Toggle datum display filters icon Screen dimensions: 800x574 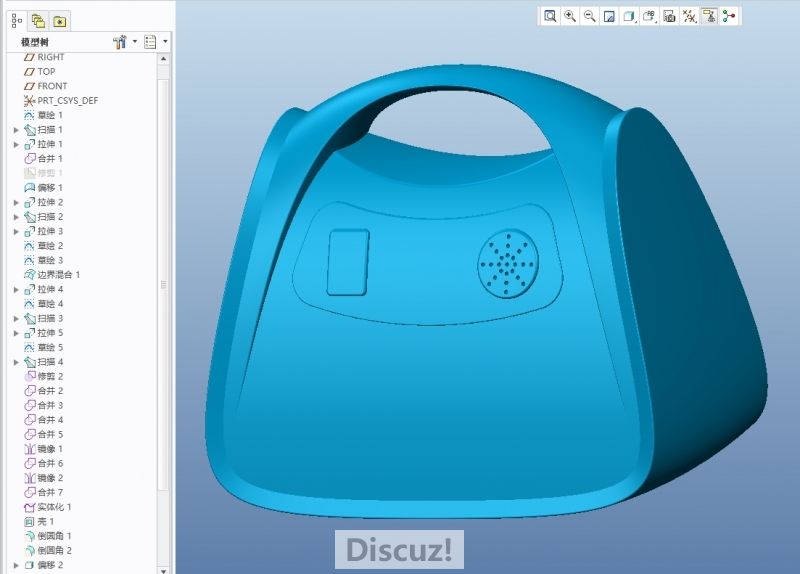(x=689, y=16)
